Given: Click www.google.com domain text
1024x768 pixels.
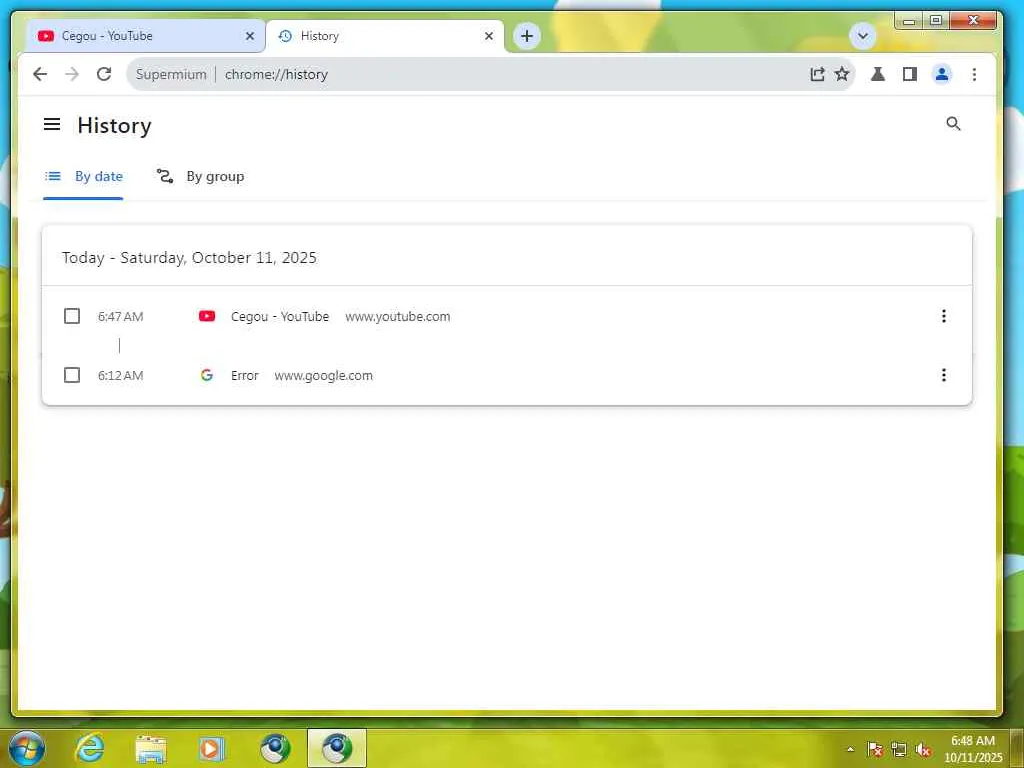Looking at the screenshot, I should click(x=323, y=376).
